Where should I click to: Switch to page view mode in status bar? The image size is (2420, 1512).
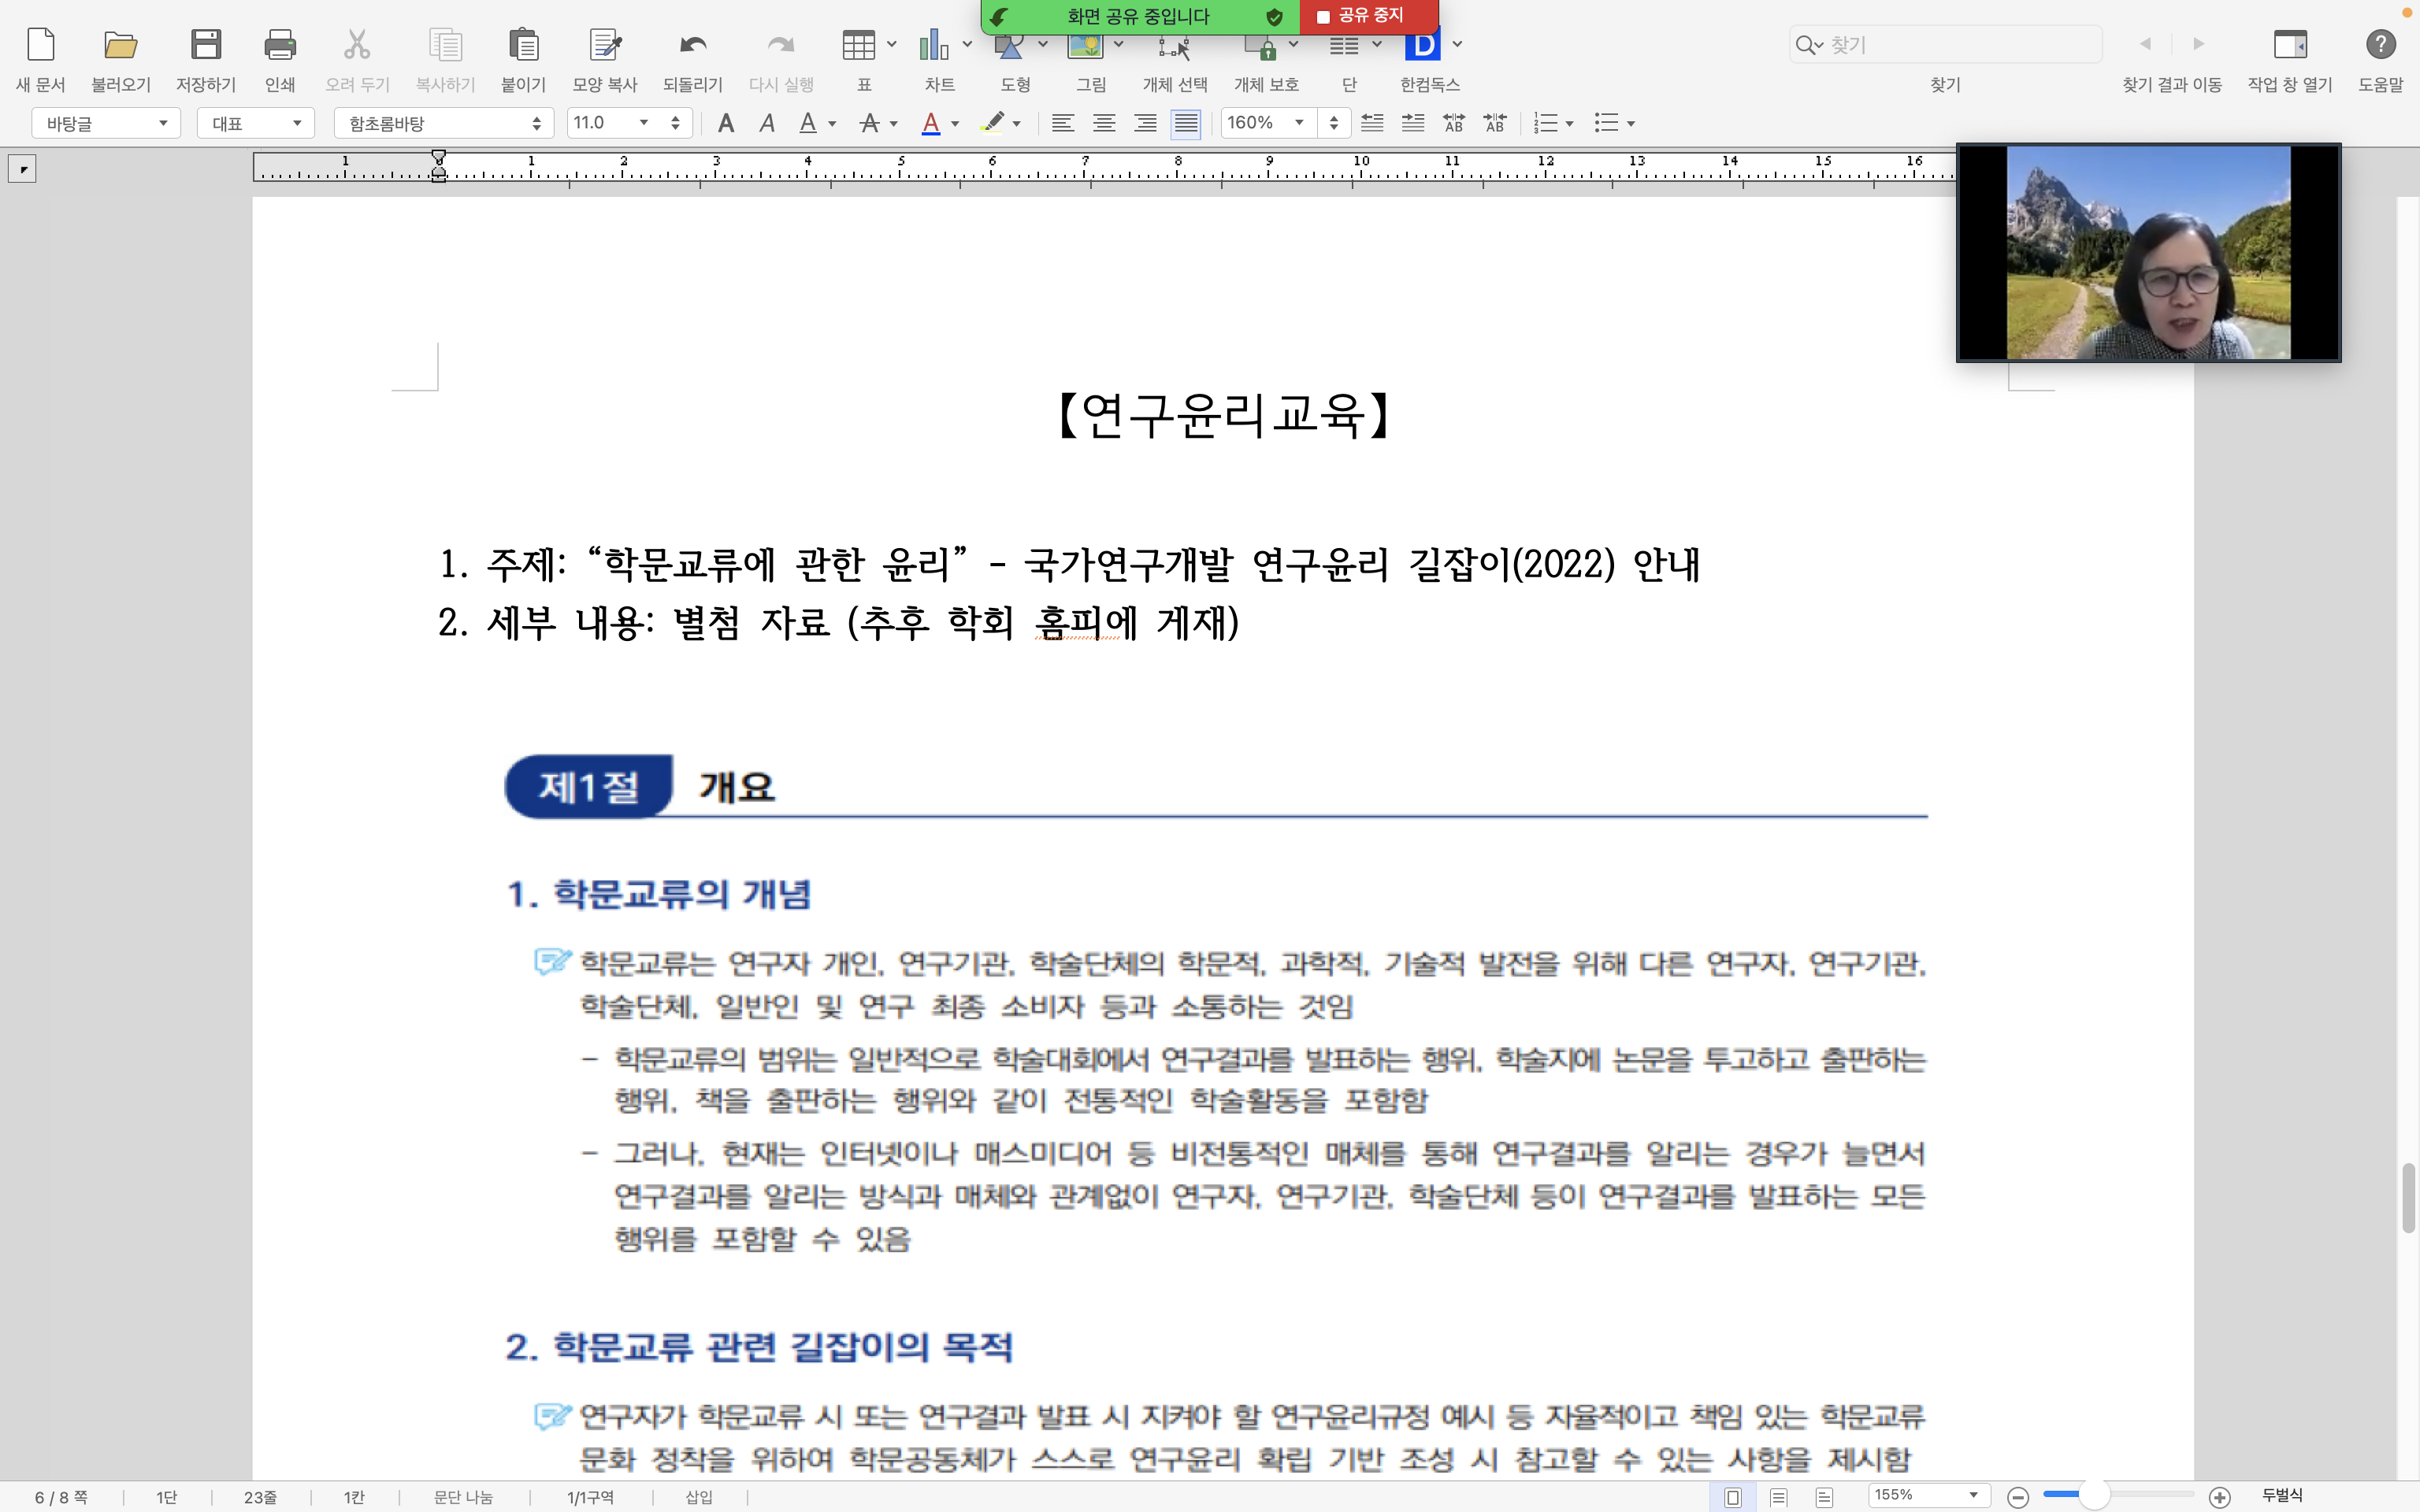tap(1733, 1497)
